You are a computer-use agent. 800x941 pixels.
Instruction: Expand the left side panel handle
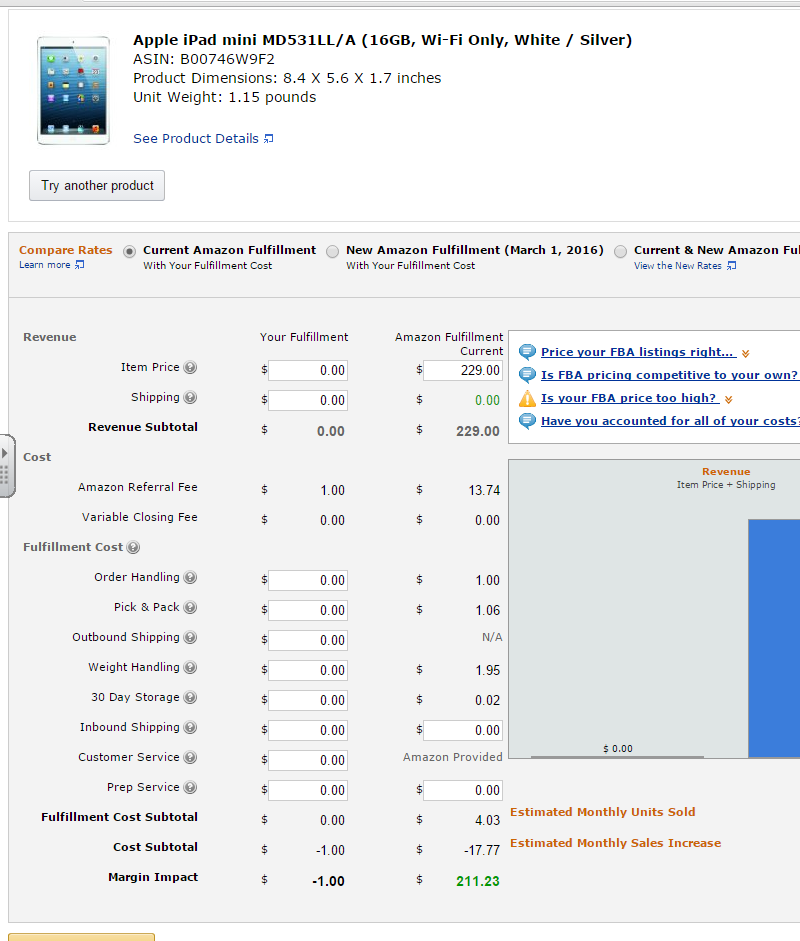pyautogui.click(x=6, y=466)
